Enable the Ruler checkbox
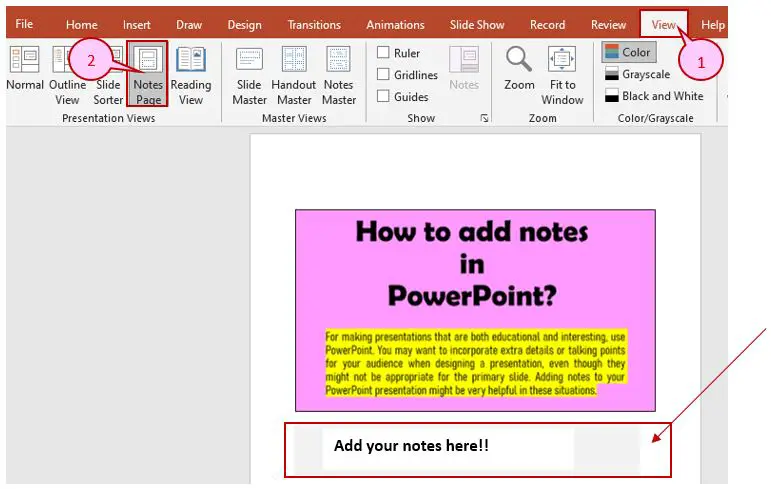This screenshot has height=489, width=771. pos(383,52)
